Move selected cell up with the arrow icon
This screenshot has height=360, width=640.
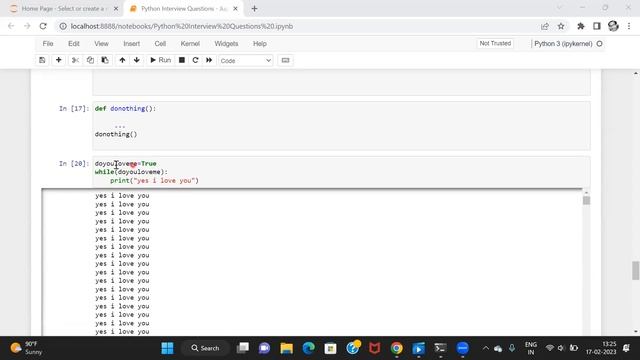coord(122,60)
